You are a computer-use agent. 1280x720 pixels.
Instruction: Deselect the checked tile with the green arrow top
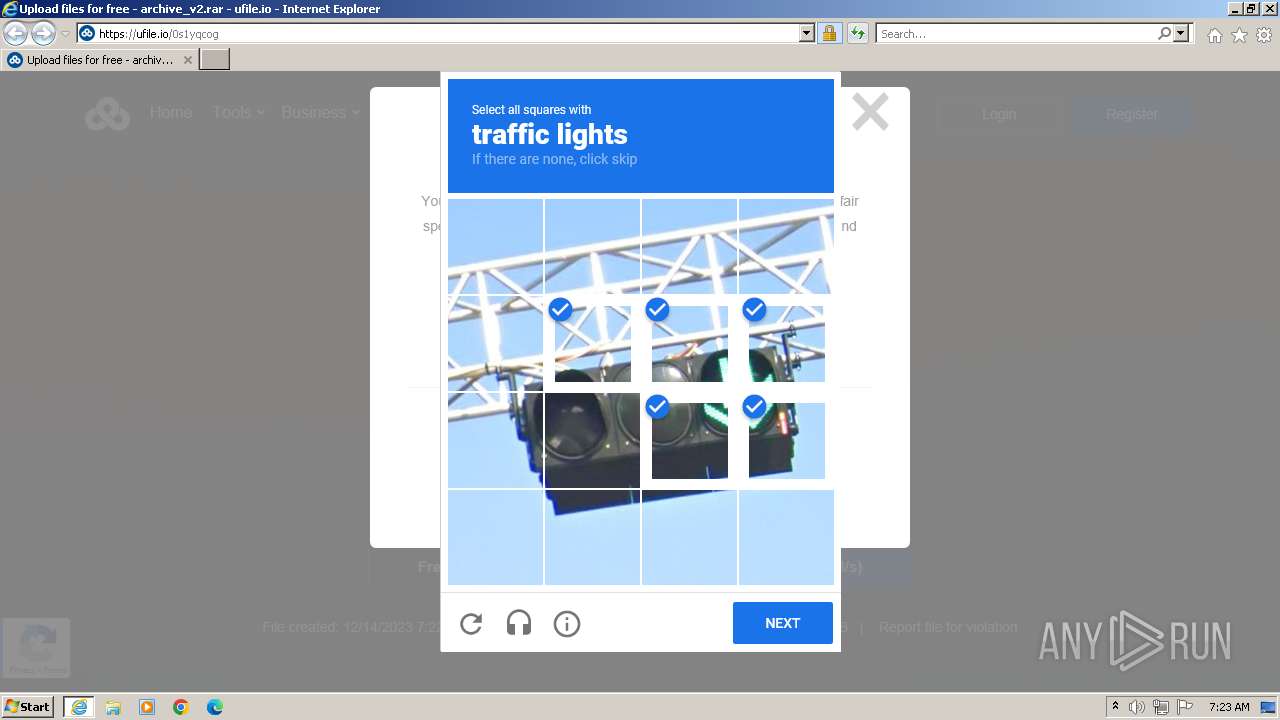pos(786,343)
